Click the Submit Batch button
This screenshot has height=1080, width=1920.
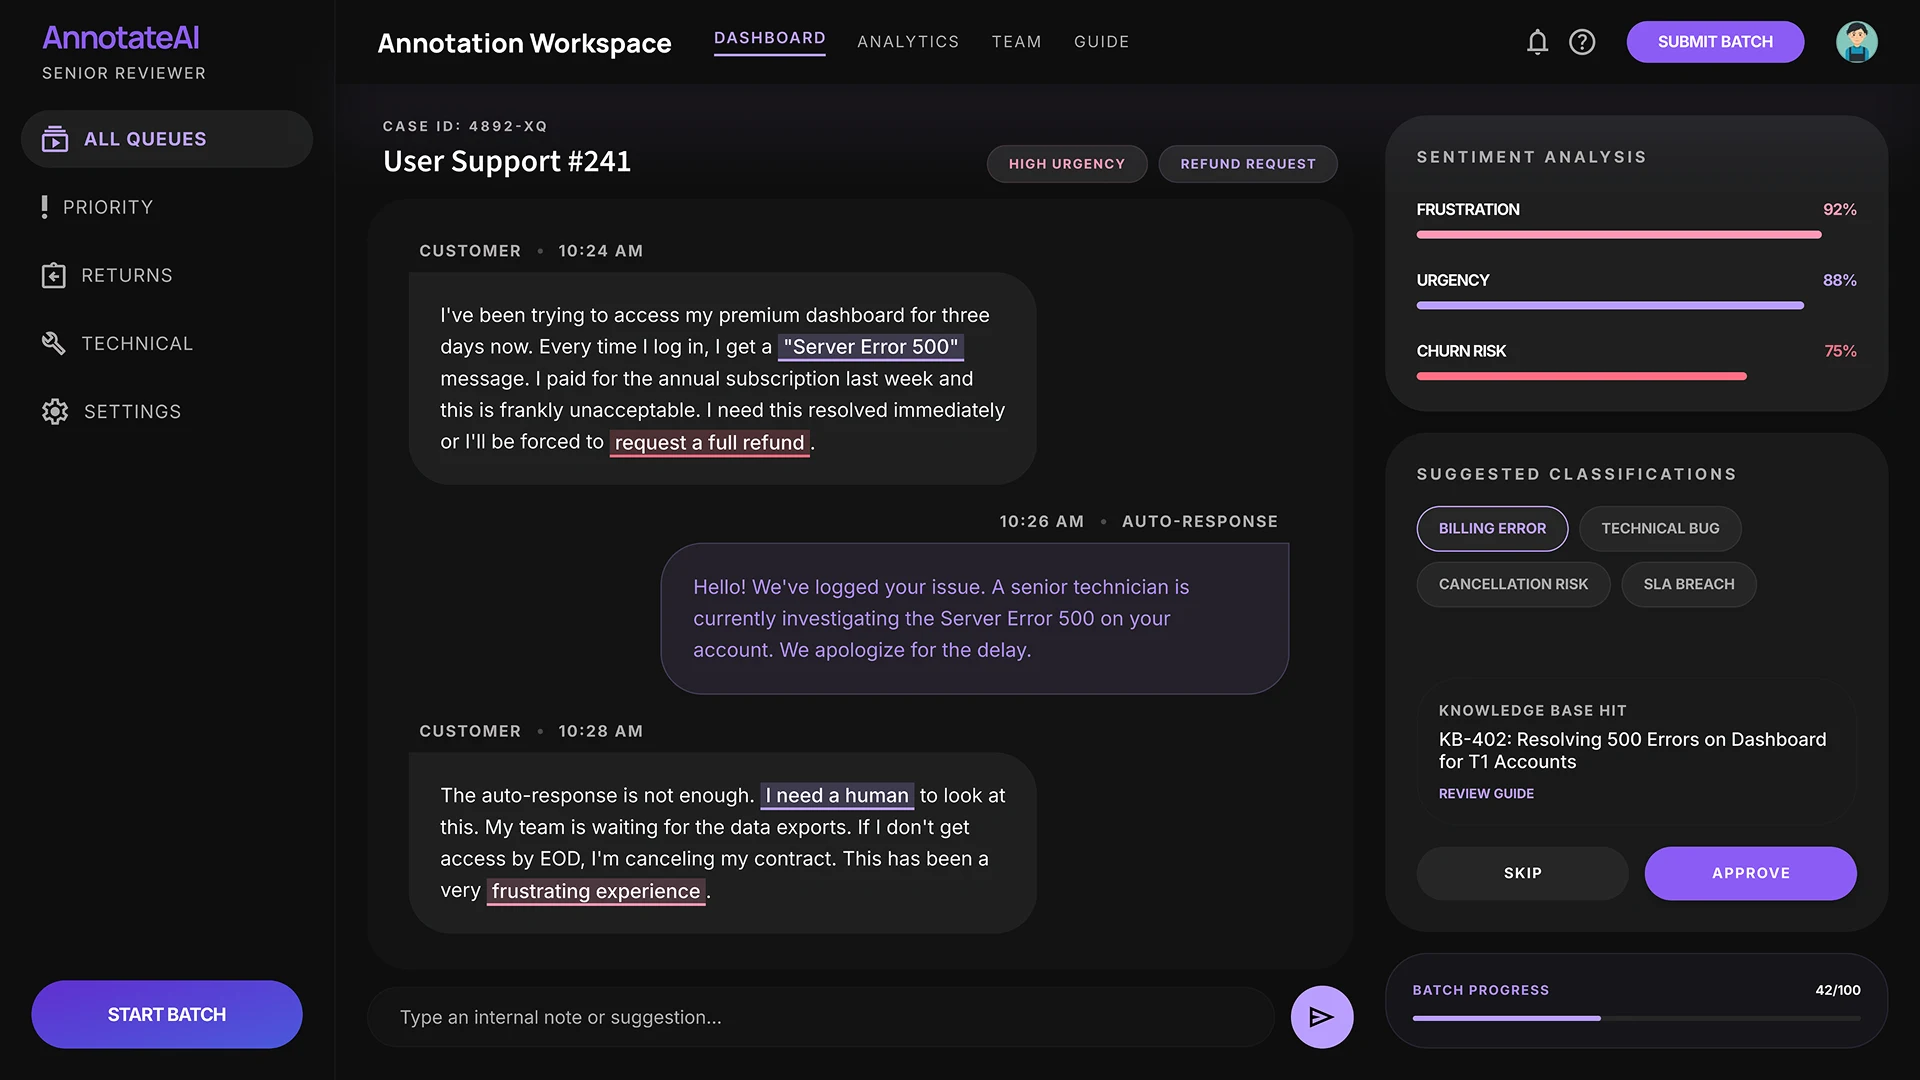coord(1714,42)
